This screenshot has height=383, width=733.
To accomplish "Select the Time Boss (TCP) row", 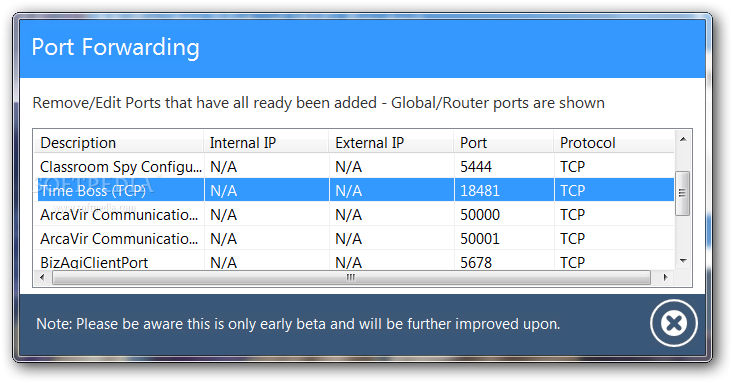I will [354, 191].
